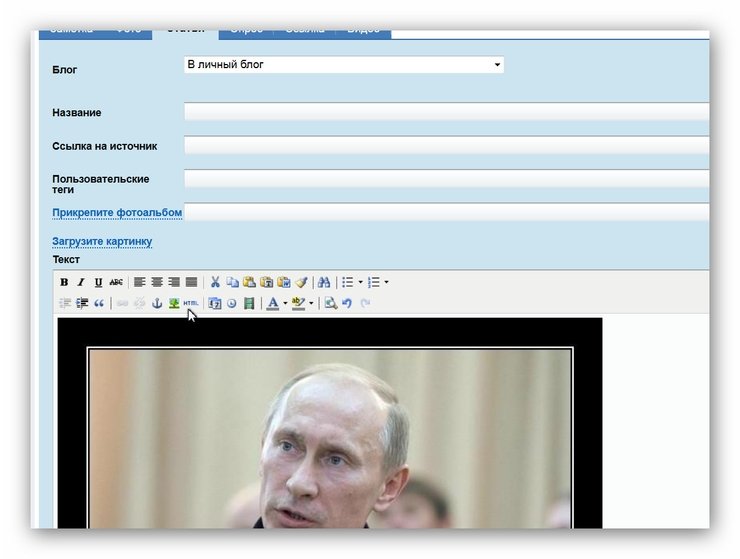Click into the Название input field
This screenshot has height=559, width=740.
click(445, 112)
